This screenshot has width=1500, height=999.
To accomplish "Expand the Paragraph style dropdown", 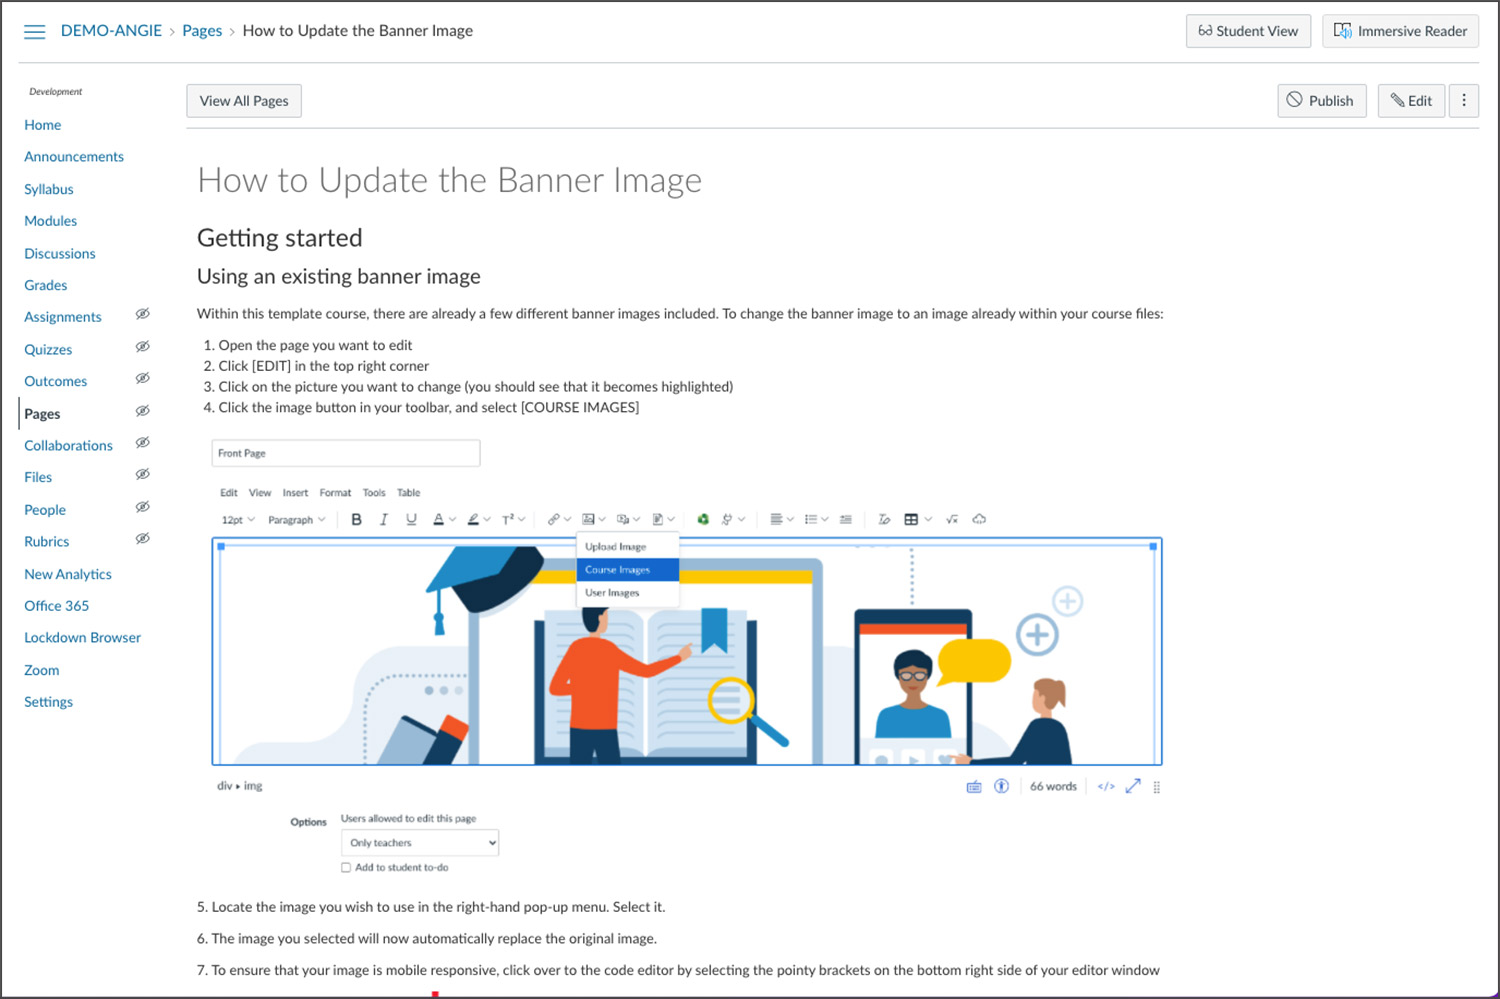I will [x=296, y=520].
